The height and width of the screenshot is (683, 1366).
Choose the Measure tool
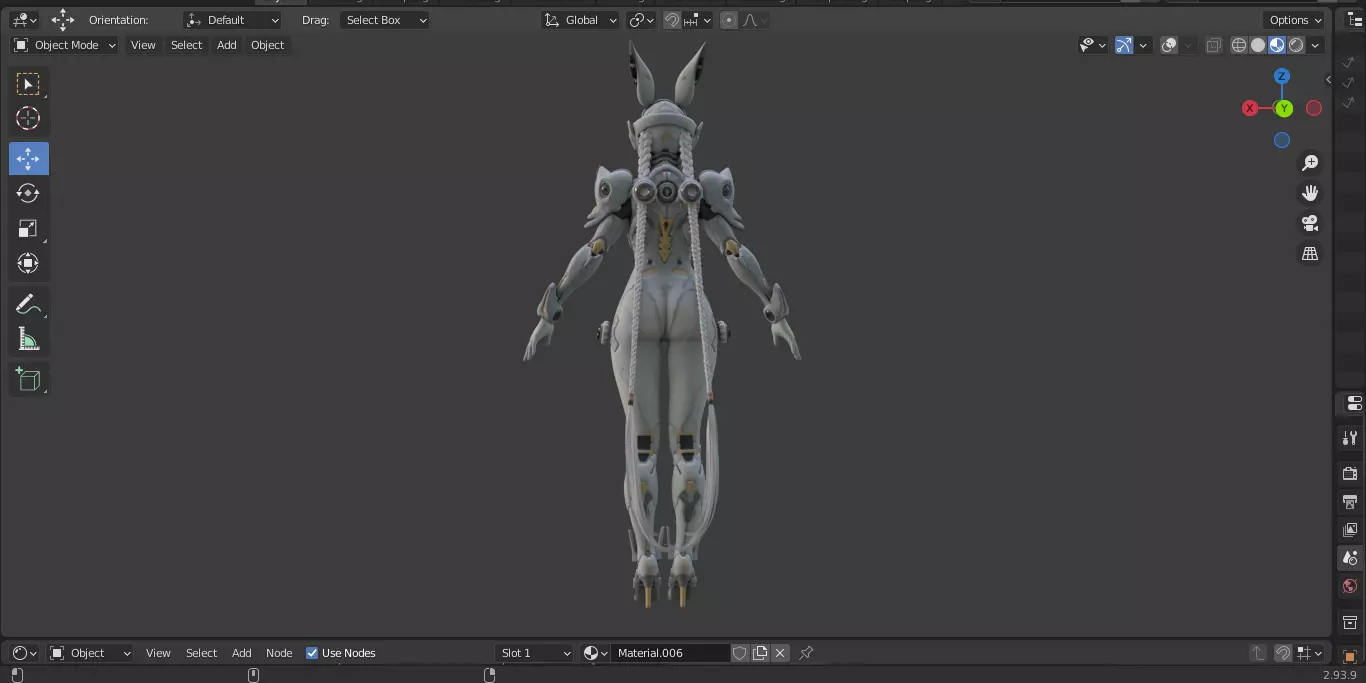[x=28, y=339]
